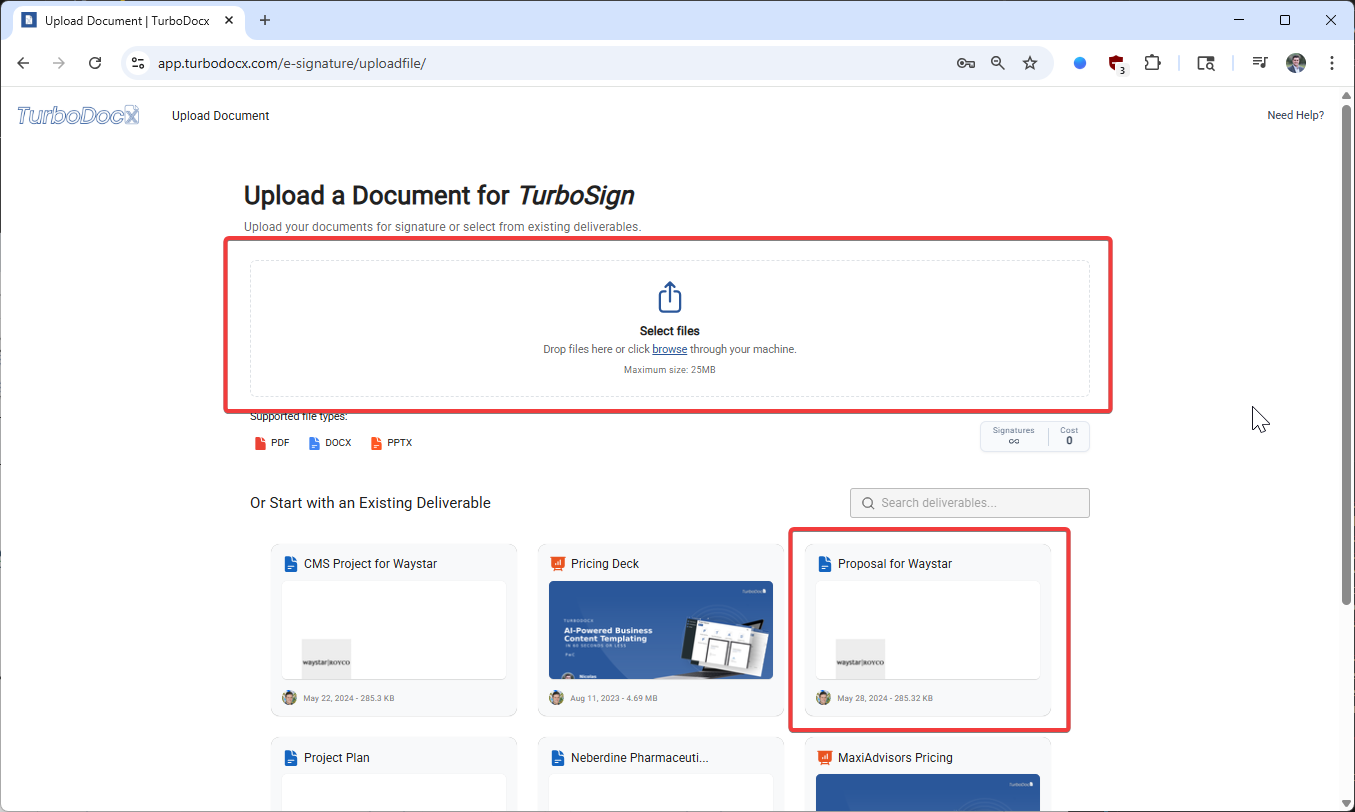The image size is (1355, 812).
Task: Open the password key icon in address bar
Action: [965, 63]
